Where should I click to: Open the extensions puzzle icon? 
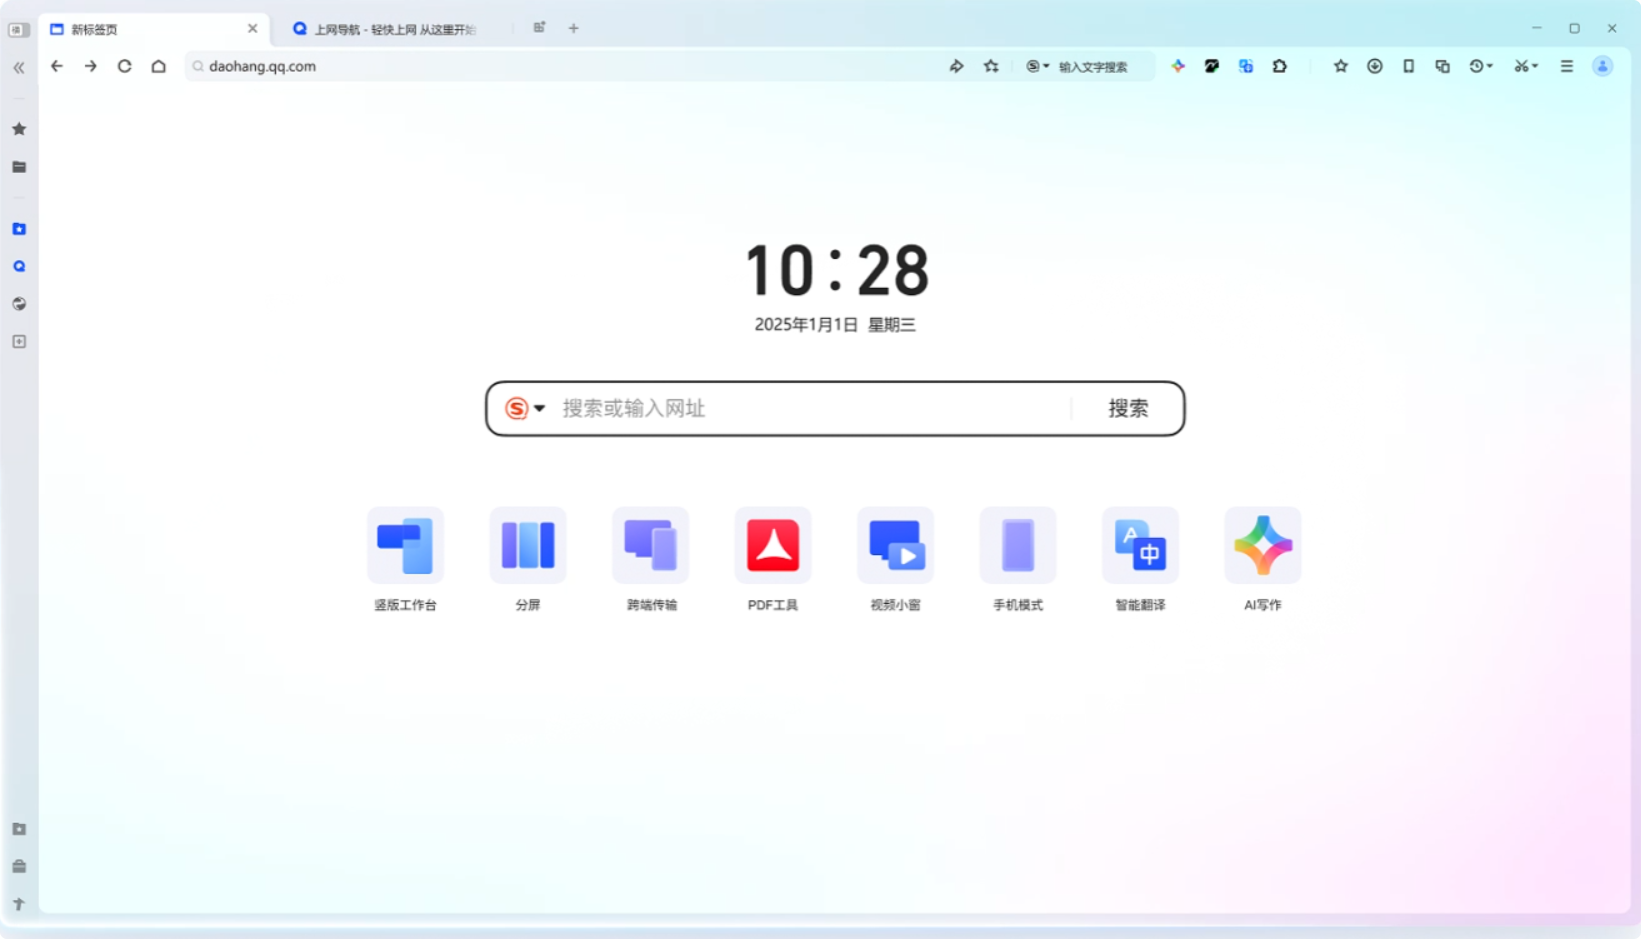[x=1280, y=66]
